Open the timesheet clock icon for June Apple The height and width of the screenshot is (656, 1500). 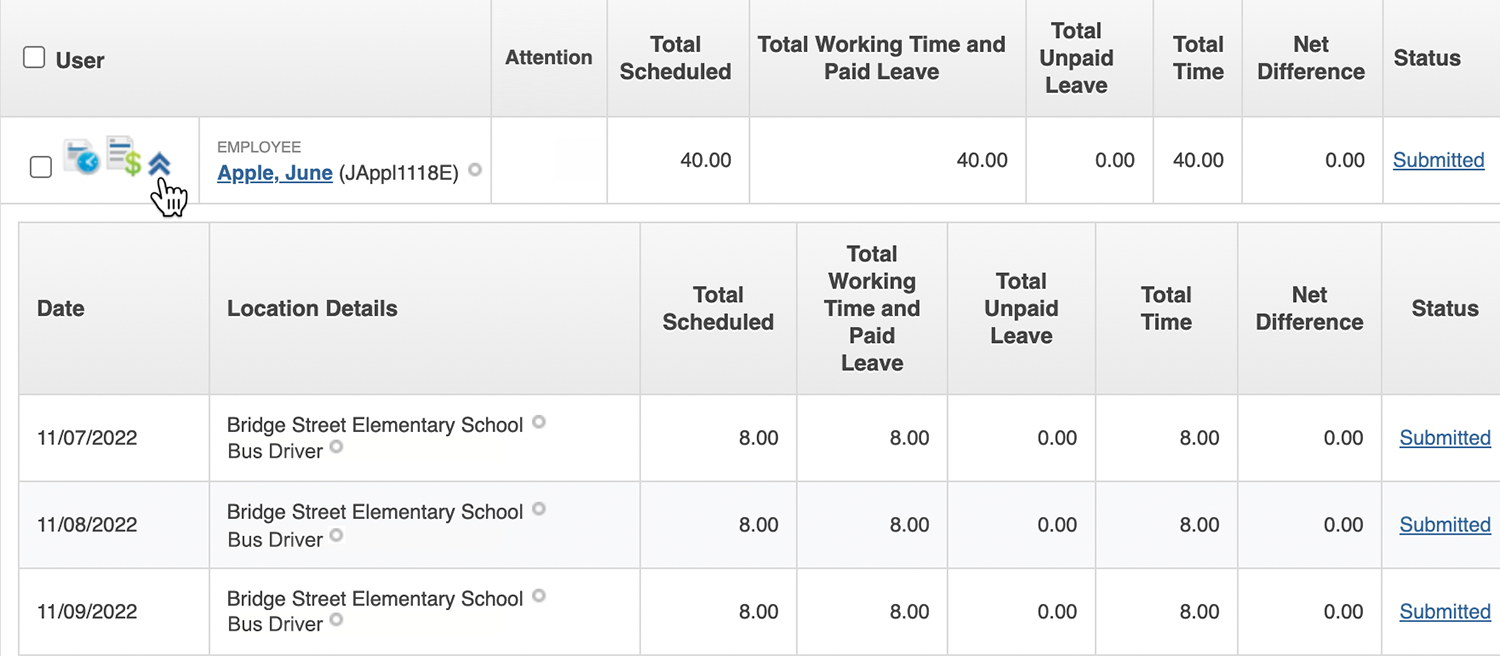[81, 158]
